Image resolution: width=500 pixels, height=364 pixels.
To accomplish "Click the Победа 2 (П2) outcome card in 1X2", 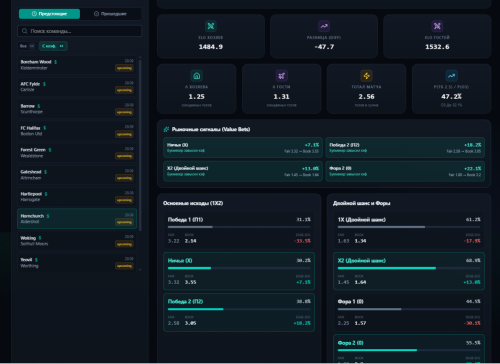I will pos(239,312).
